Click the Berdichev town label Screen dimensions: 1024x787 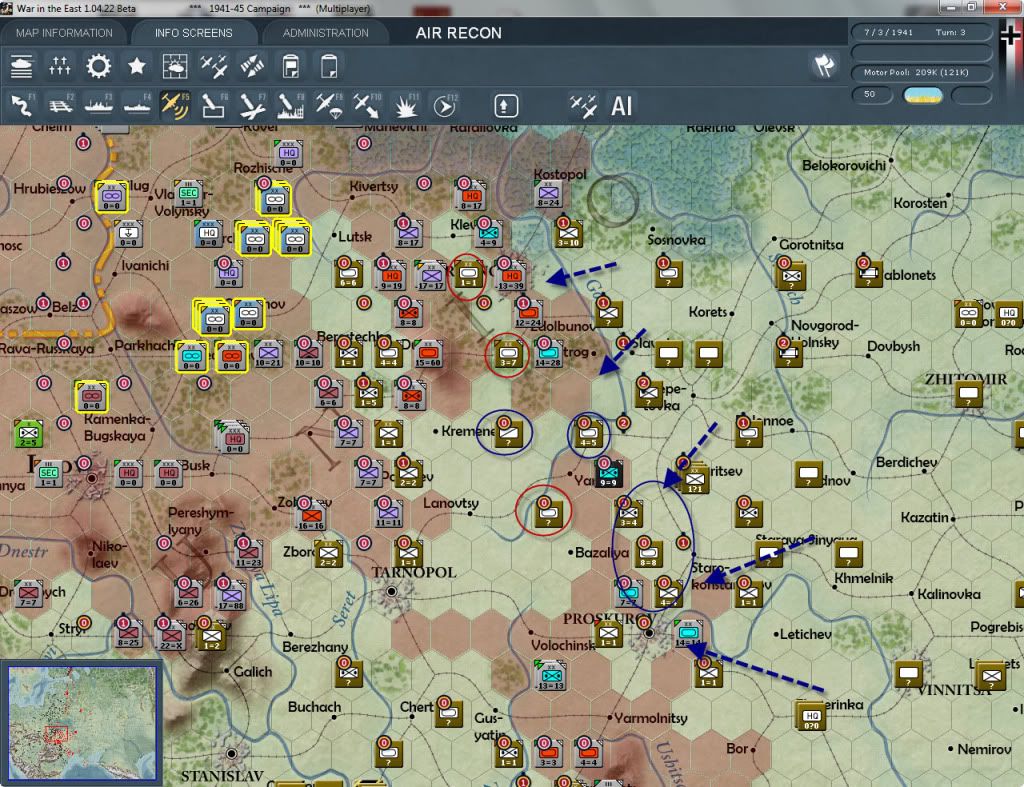tap(906, 462)
